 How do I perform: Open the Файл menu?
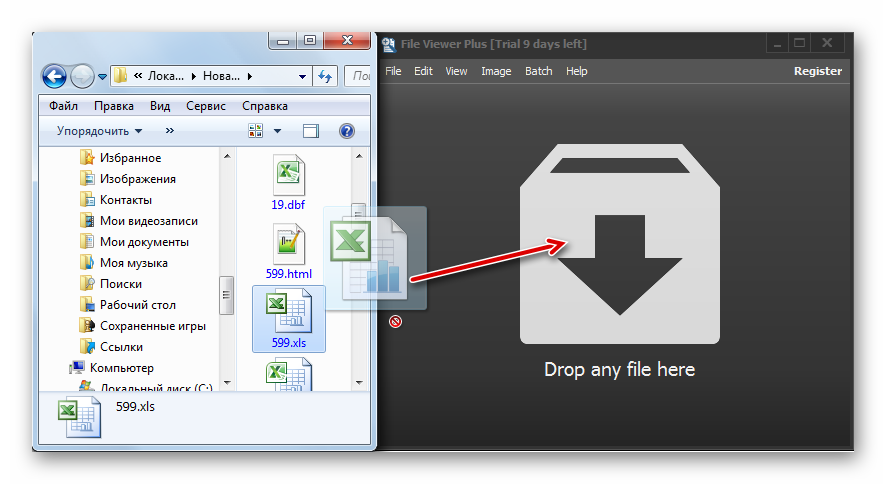pos(63,106)
